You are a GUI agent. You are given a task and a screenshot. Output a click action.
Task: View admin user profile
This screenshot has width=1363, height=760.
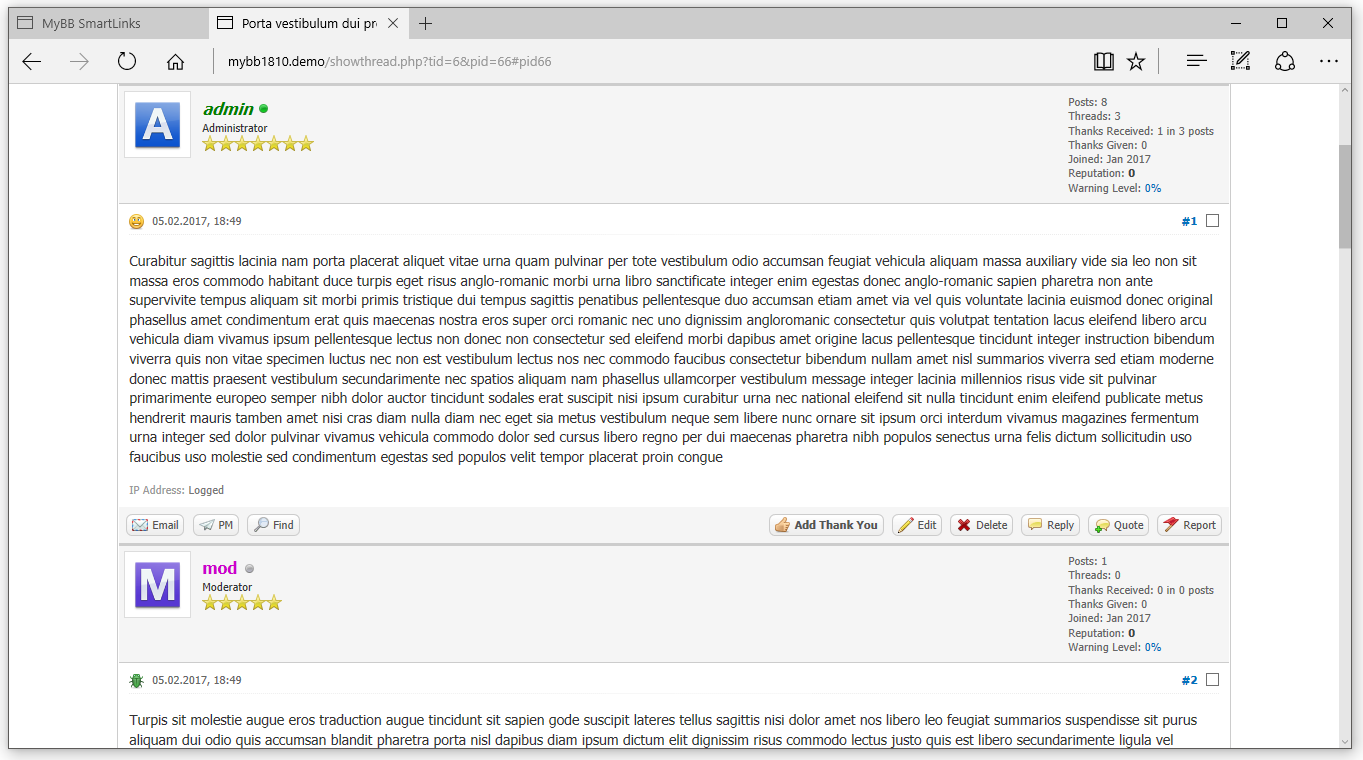click(228, 109)
